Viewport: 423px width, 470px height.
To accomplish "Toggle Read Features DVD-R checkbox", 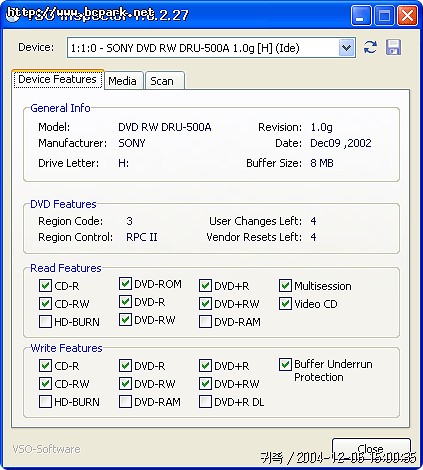I will click(125, 302).
